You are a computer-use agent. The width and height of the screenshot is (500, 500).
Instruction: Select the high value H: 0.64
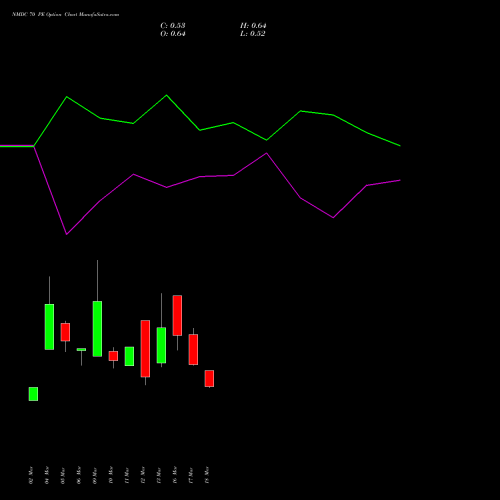pyautogui.click(x=253, y=26)
